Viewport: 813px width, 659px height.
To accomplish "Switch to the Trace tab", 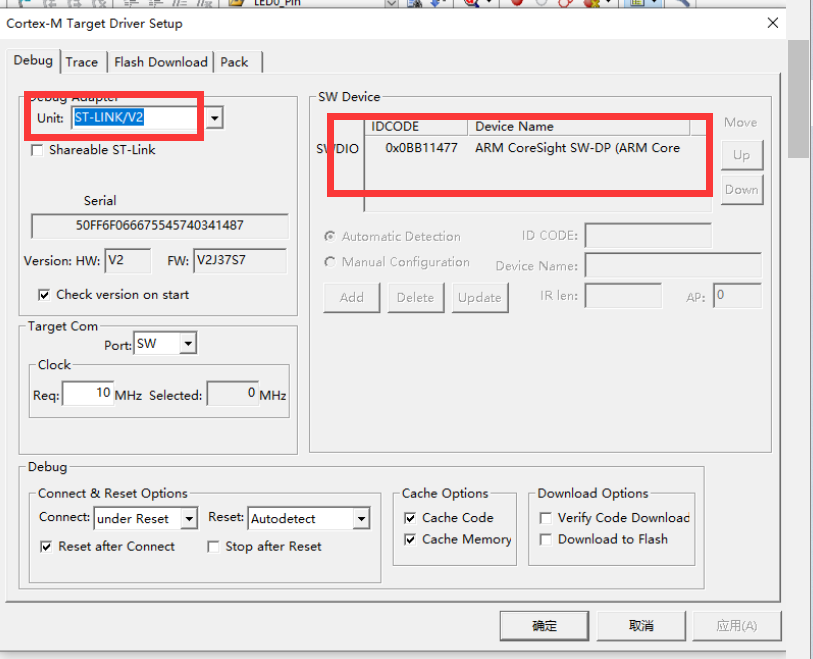I will pos(82,62).
